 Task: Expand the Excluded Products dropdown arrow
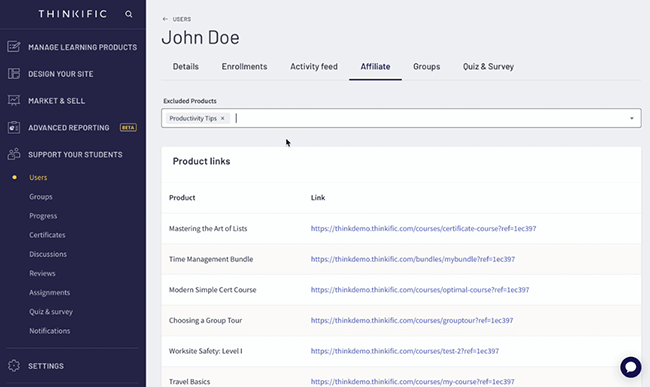click(x=632, y=119)
